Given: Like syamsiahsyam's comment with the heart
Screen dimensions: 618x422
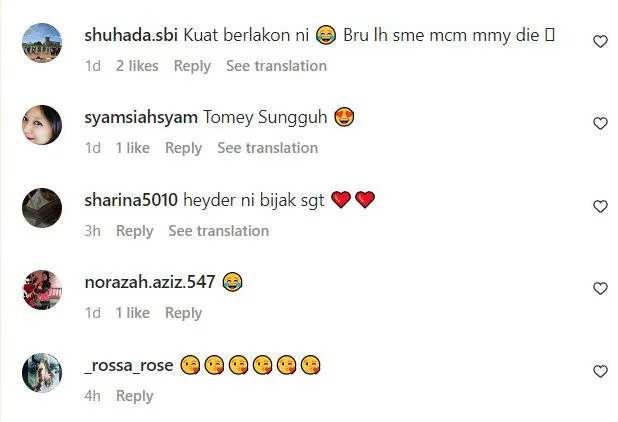Looking at the screenshot, I should point(600,124).
